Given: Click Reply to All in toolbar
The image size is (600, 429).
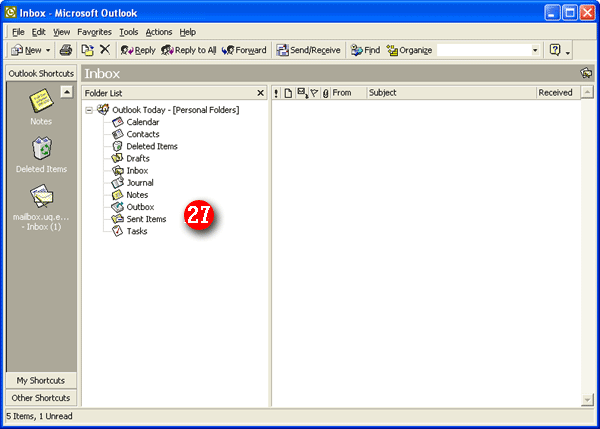Looking at the screenshot, I should click(189, 50).
